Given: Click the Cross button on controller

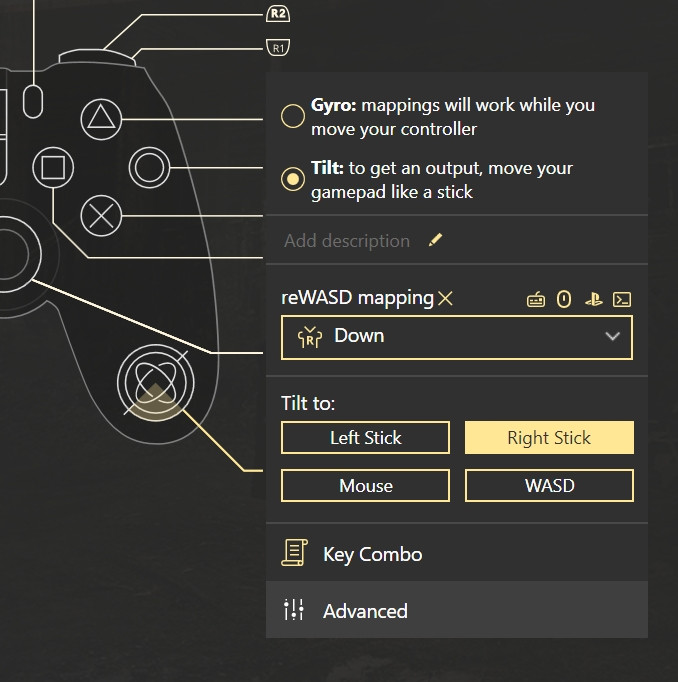Looking at the screenshot, I should point(101,216).
